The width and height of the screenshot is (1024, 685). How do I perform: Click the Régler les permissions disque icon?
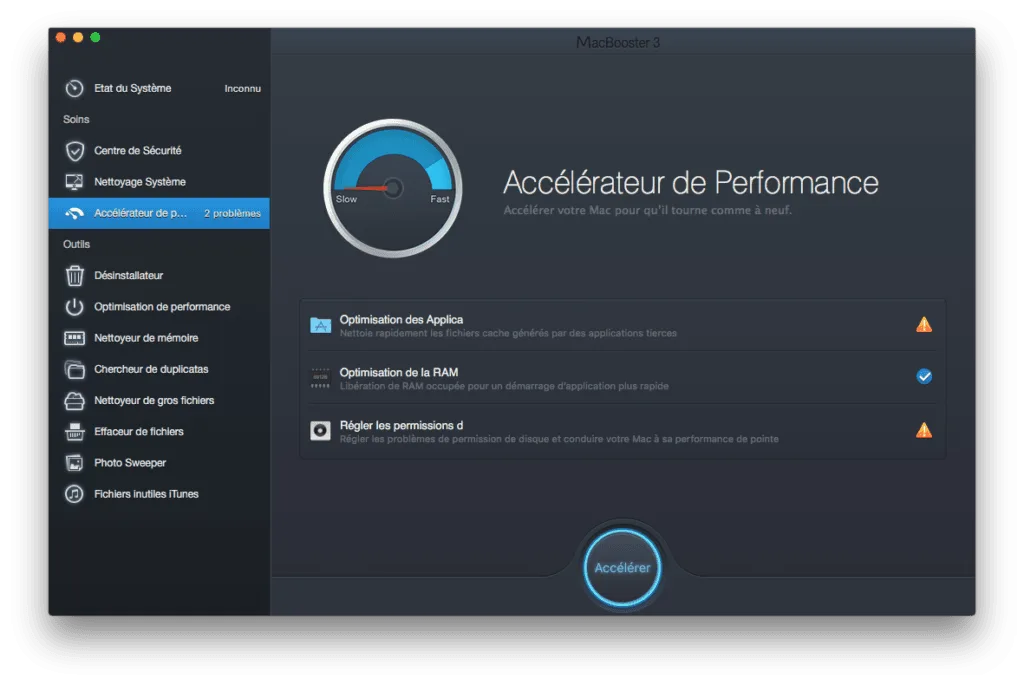click(320, 430)
